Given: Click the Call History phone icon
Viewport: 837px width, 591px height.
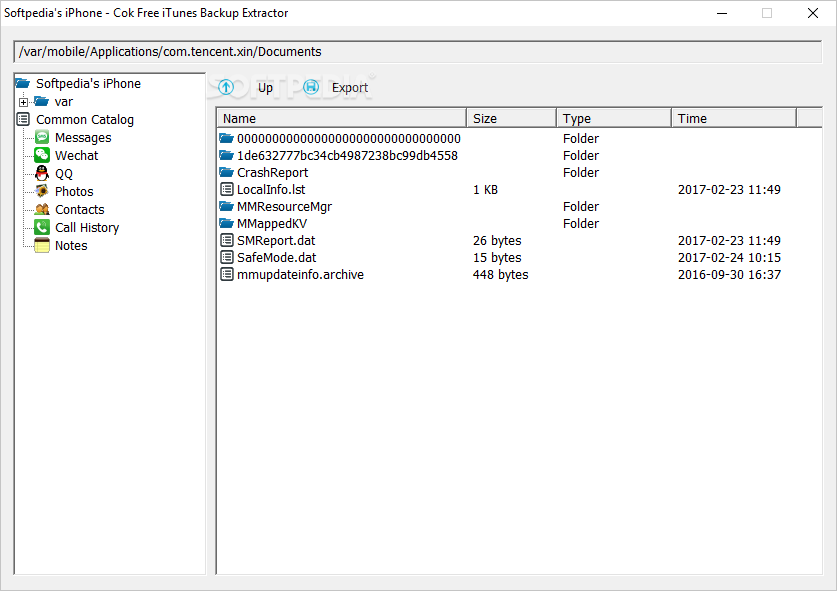Looking at the screenshot, I should [42, 227].
